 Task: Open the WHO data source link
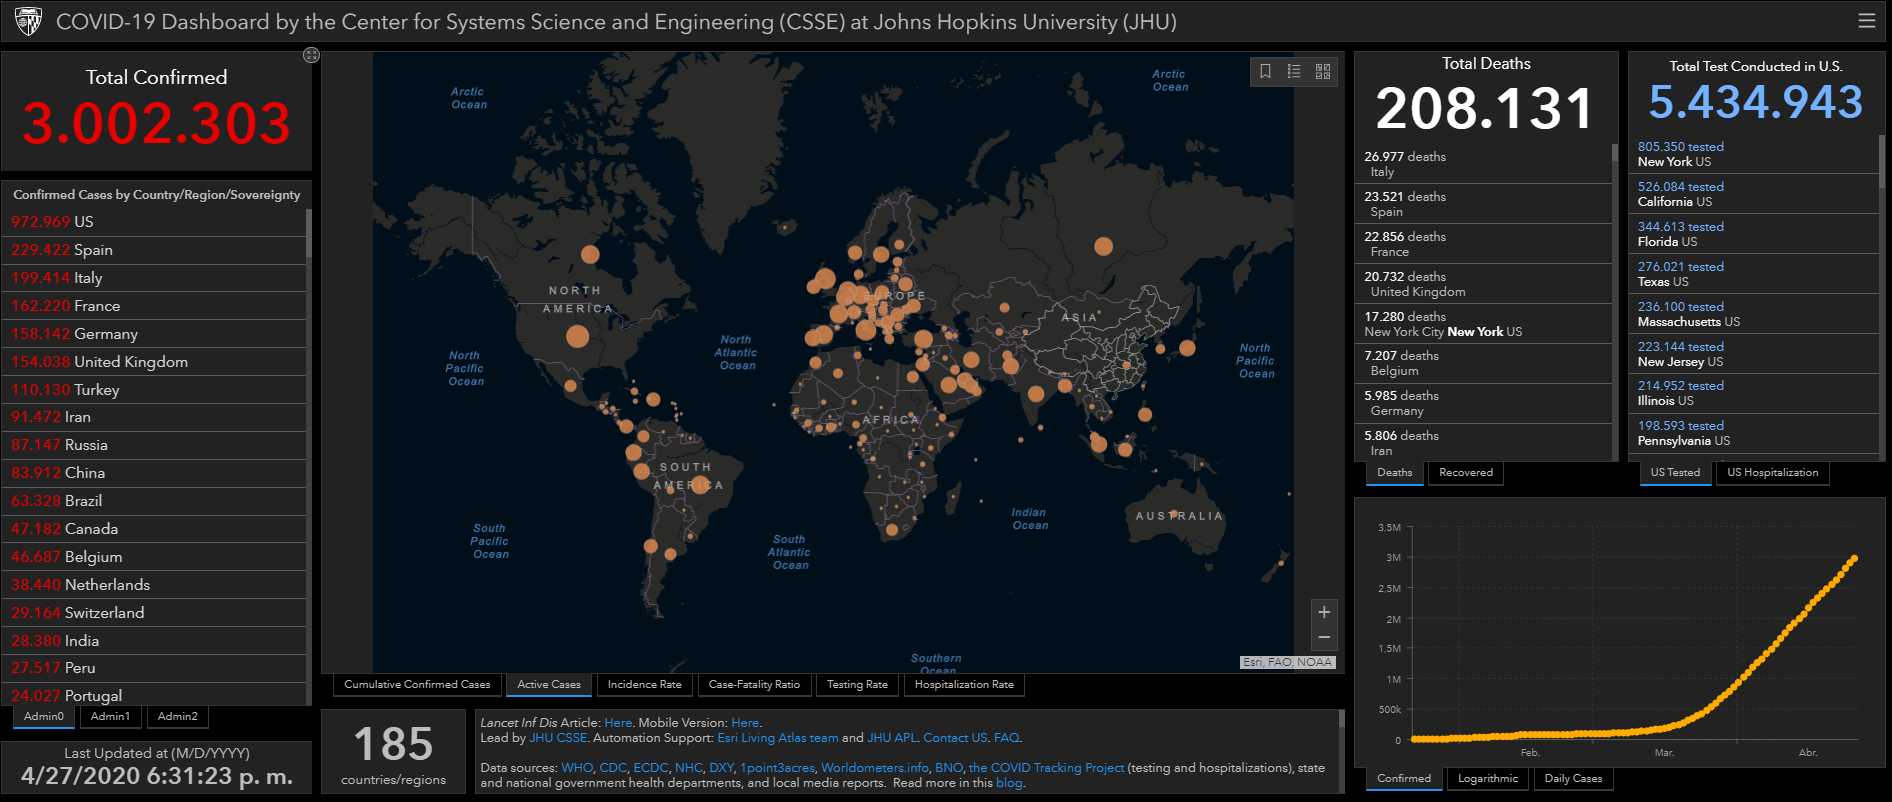(577, 768)
